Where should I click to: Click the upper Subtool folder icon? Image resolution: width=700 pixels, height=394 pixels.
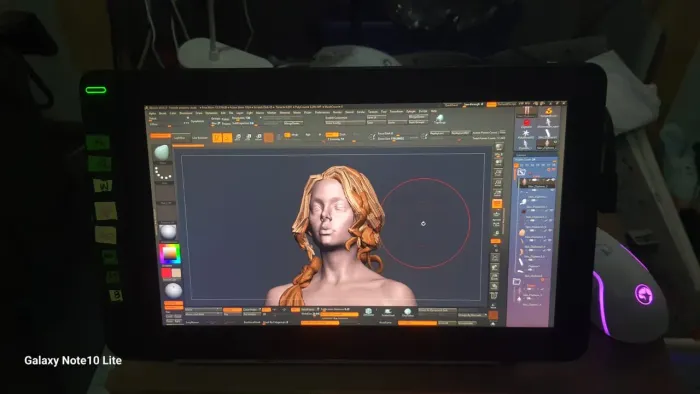(521, 172)
